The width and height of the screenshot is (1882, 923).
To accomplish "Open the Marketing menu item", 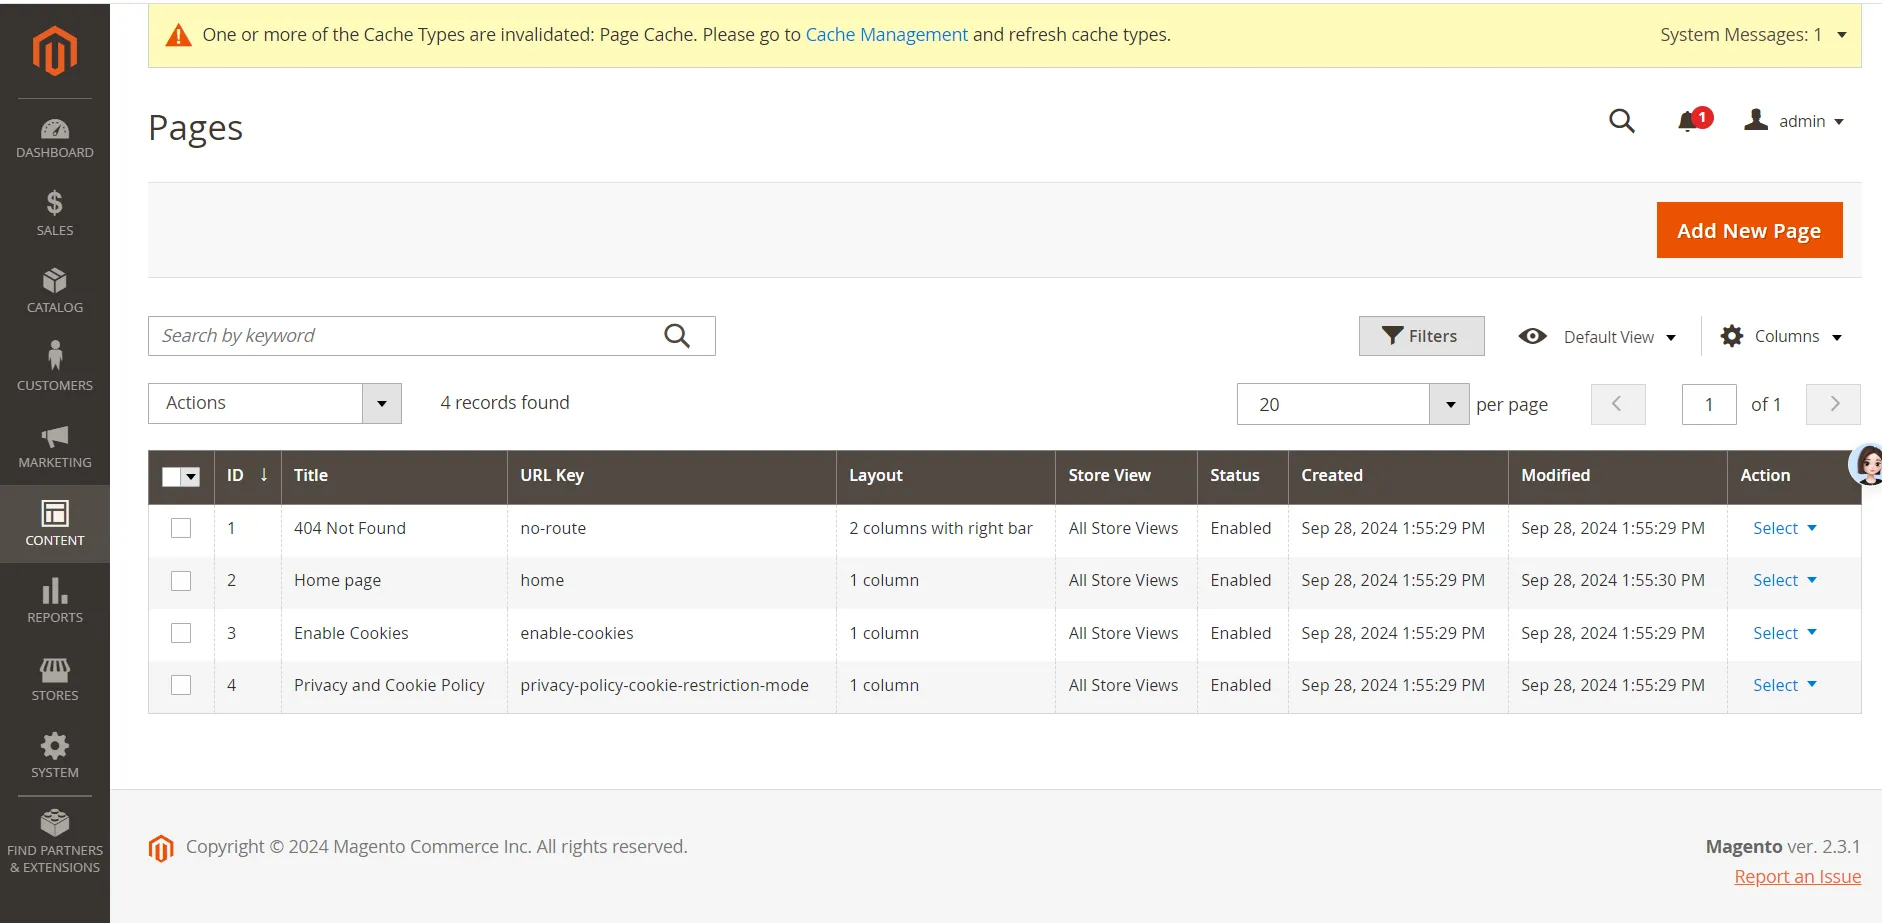I will coord(55,446).
